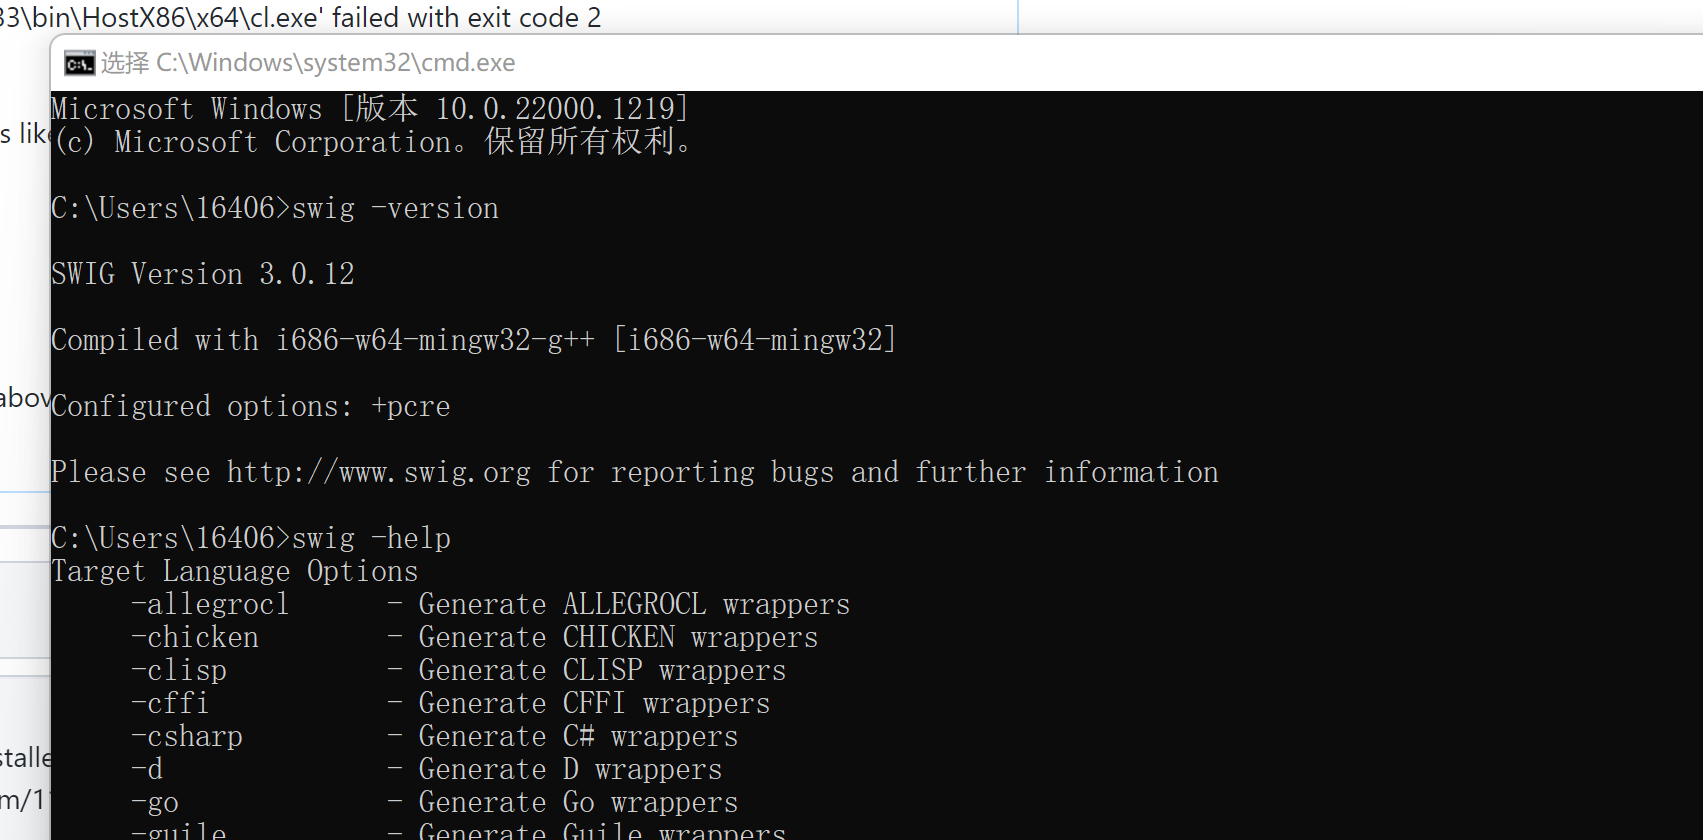Click the 'Configured options: +pcre' line
This screenshot has width=1703, height=840.
(250, 405)
